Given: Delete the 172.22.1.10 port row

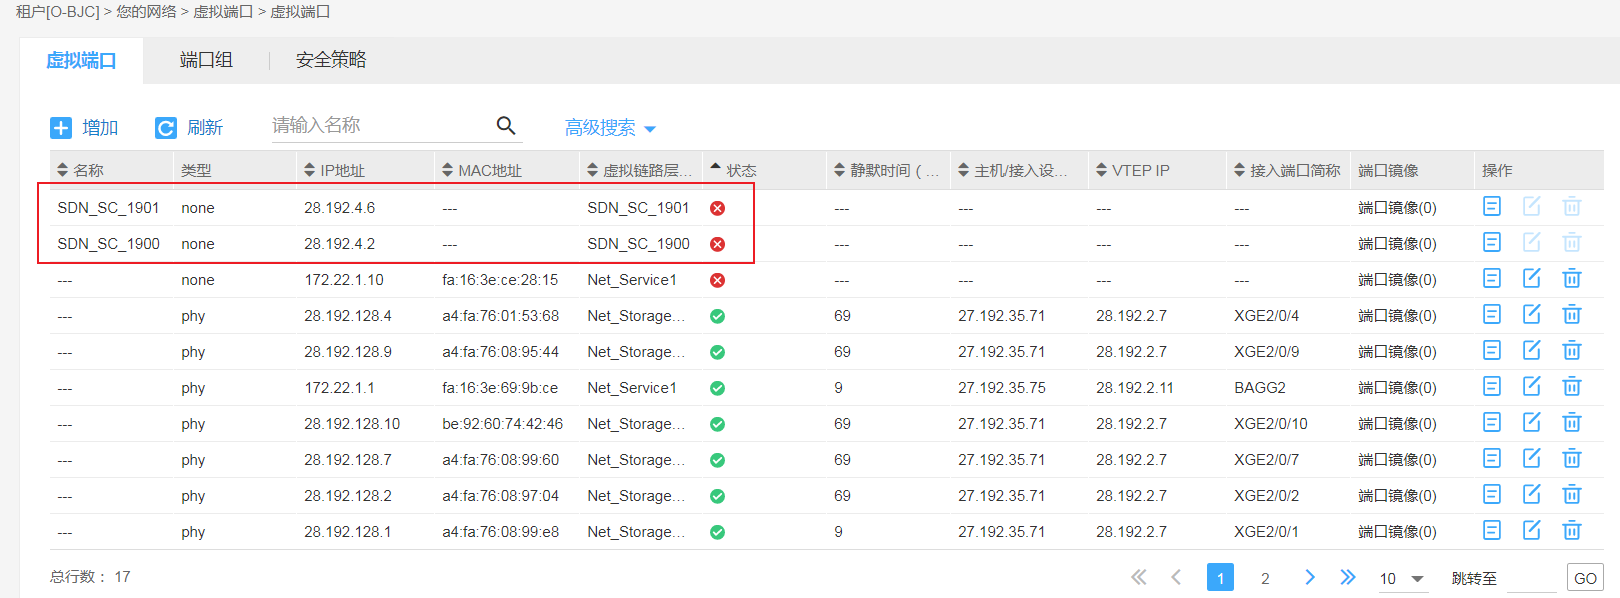Looking at the screenshot, I should (1572, 278).
